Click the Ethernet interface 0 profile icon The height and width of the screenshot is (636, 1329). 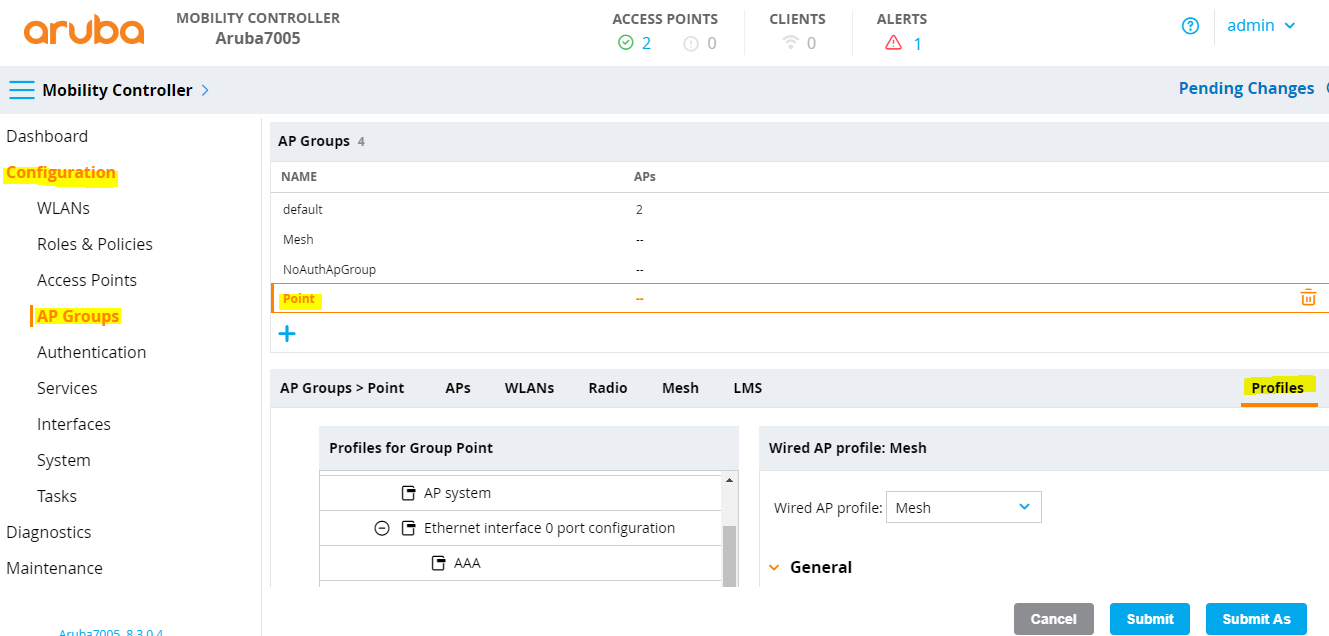408,528
